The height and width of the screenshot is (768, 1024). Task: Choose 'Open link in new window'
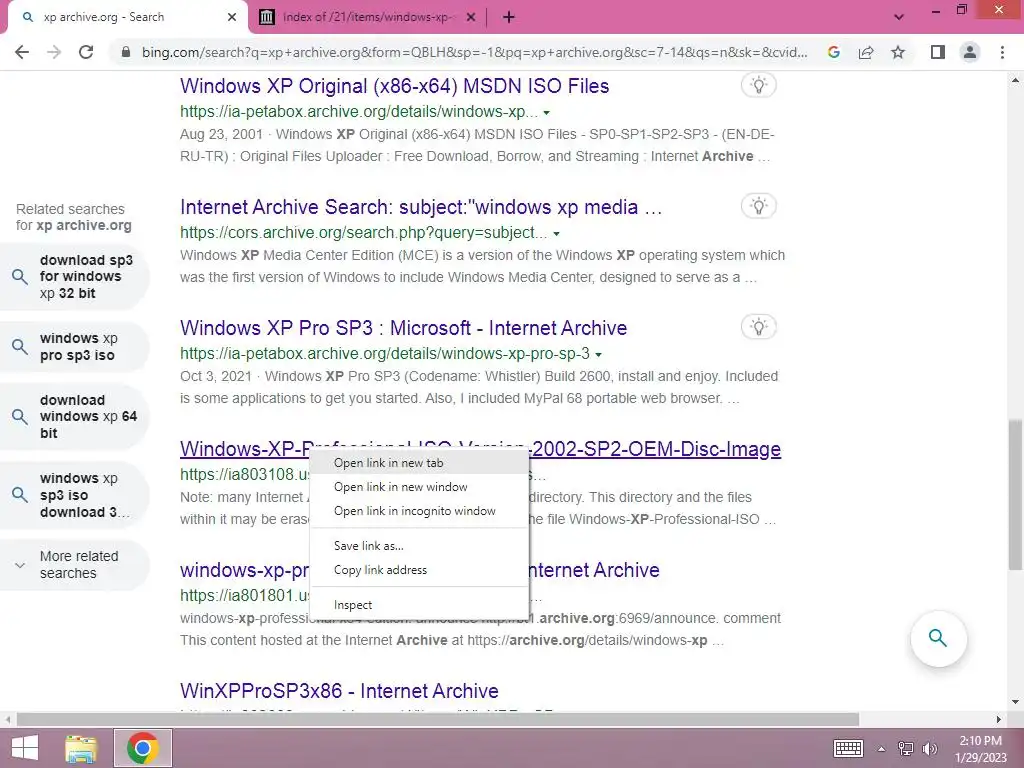point(419,487)
